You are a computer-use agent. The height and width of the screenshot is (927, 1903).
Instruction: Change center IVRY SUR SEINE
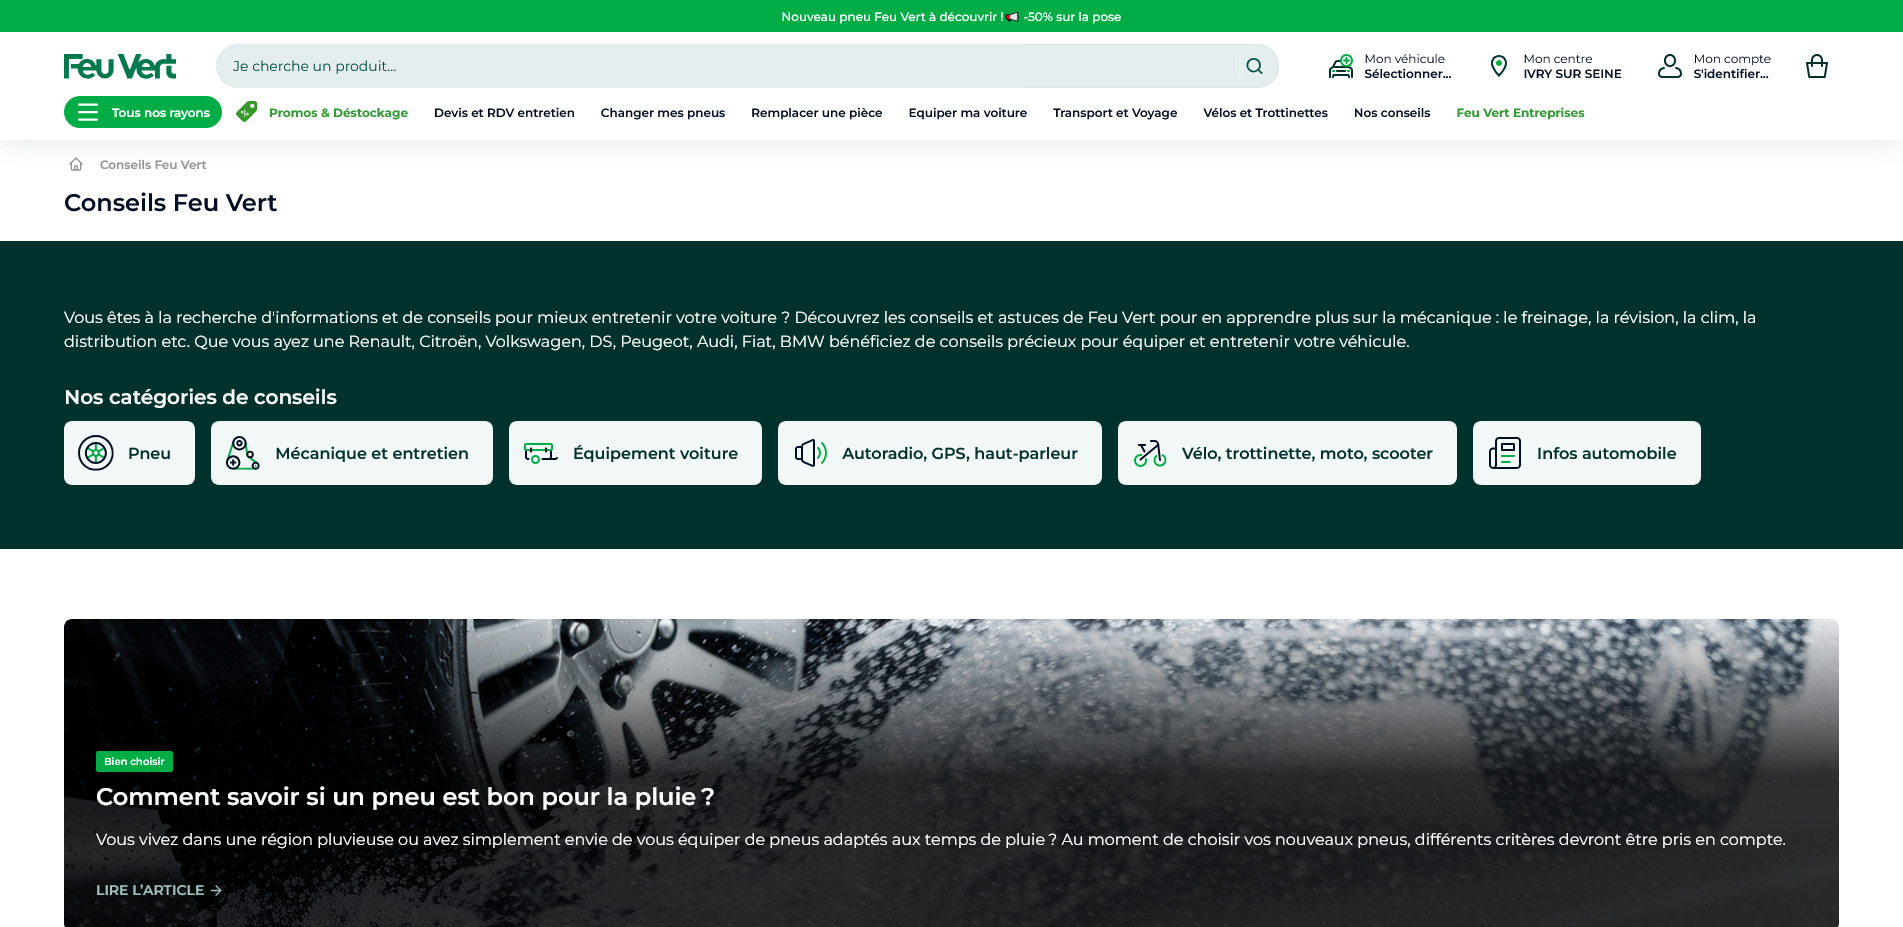tap(1572, 74)
